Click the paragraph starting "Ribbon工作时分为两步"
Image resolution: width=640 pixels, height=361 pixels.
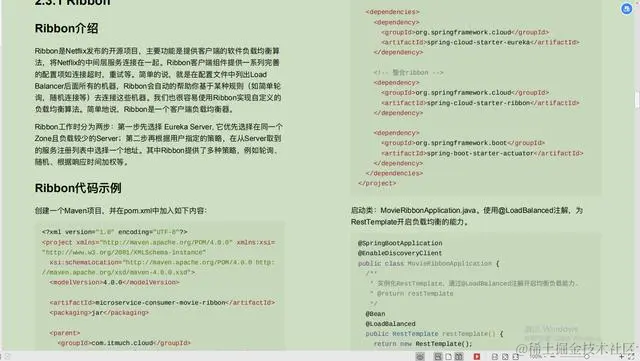(158, 144)
